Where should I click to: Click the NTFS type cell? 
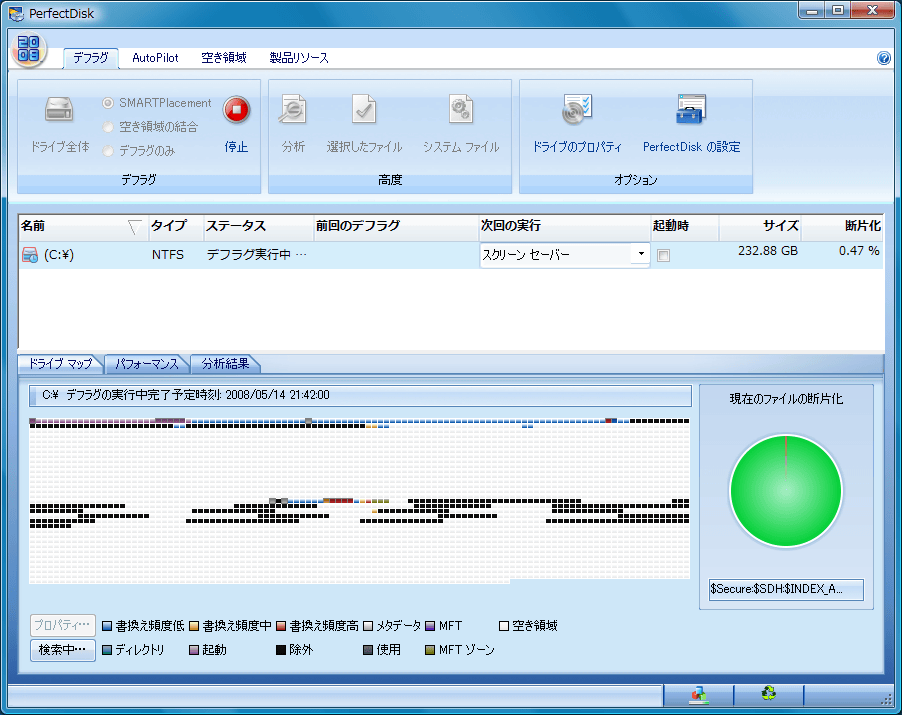point(168,255)
